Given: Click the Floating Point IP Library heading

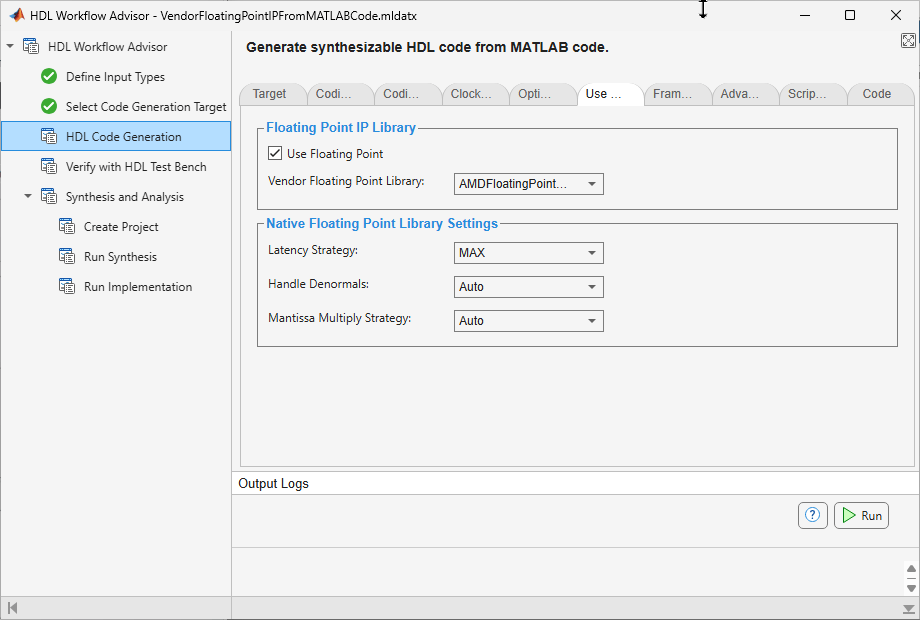Looking at the screenshot, I should tap(341, 127).
